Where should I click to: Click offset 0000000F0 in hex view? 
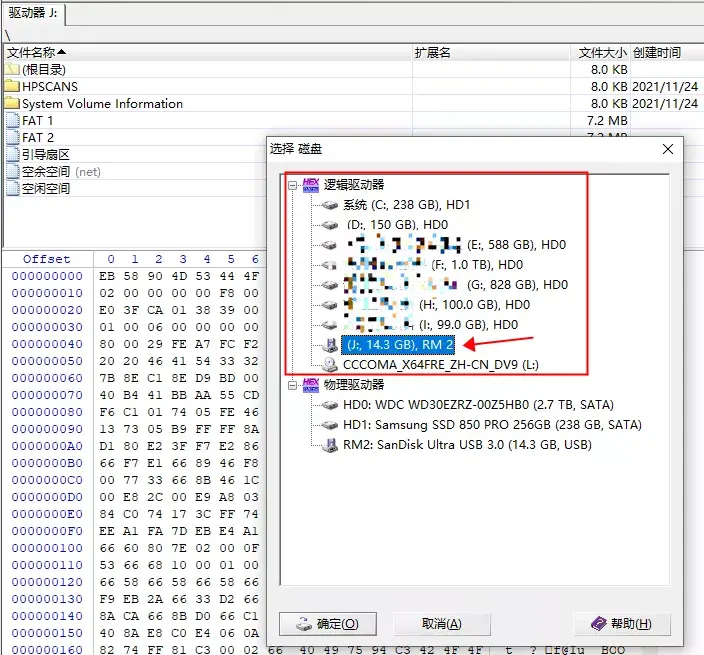pos(47,531)
